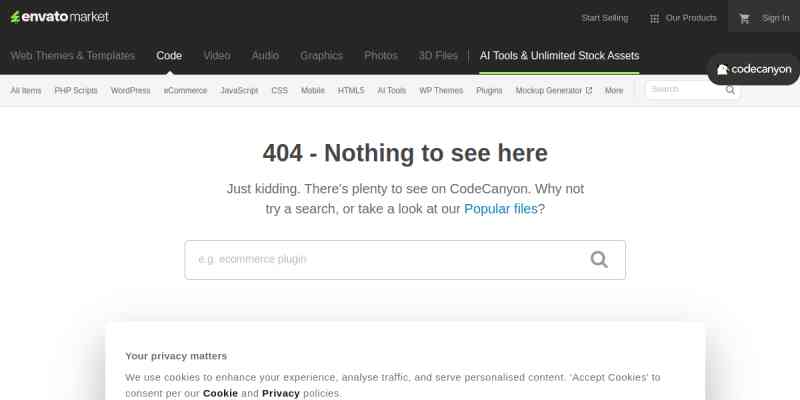Click the Our Products grid icon

pyautogui.click(x=654, y=18)
